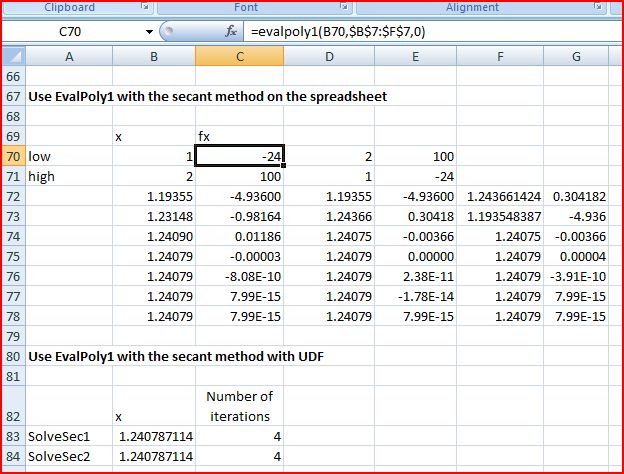Click cell G76 showing -3.91E-10
Screen dimensions: 624x474
(576, 276)
